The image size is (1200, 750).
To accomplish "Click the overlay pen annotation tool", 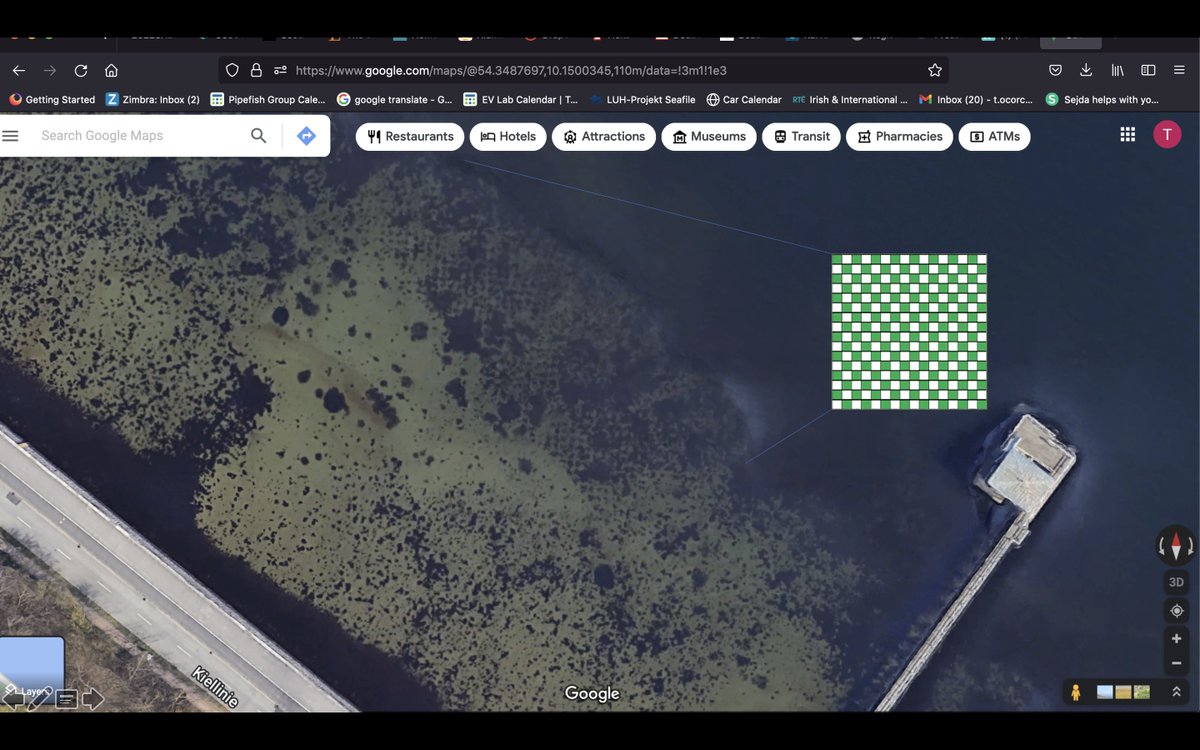I will click(x=38, y=698).
